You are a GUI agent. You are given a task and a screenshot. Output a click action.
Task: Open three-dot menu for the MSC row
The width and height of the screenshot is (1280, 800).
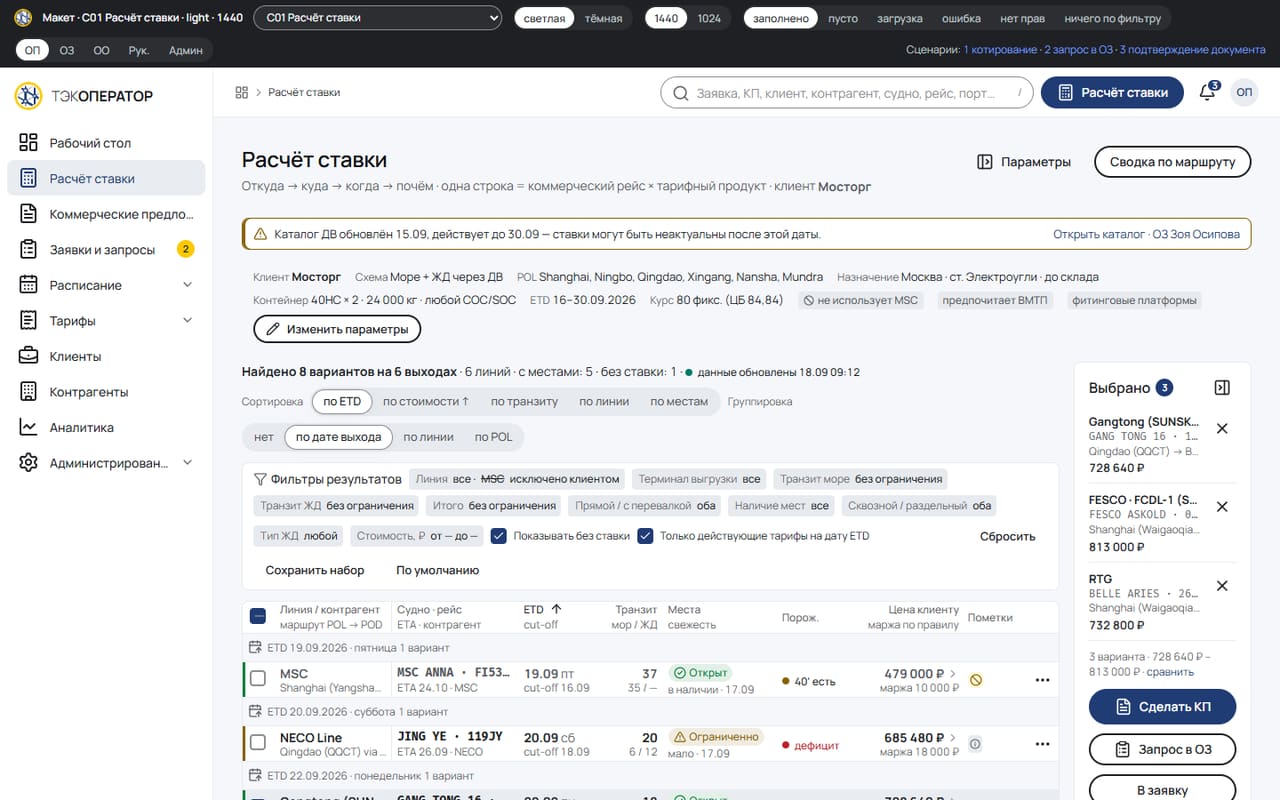click(1042, 680)
